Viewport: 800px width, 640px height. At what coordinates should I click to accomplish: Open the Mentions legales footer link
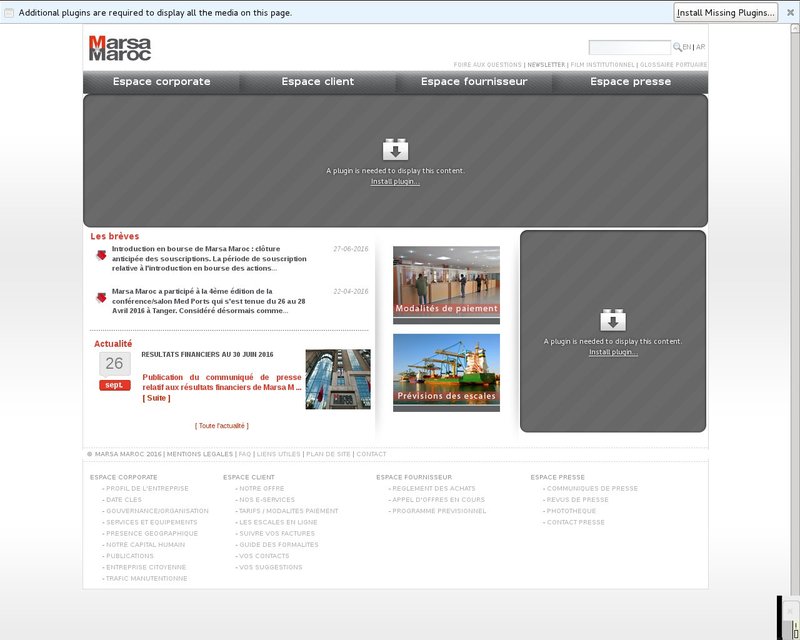[199, 454]
